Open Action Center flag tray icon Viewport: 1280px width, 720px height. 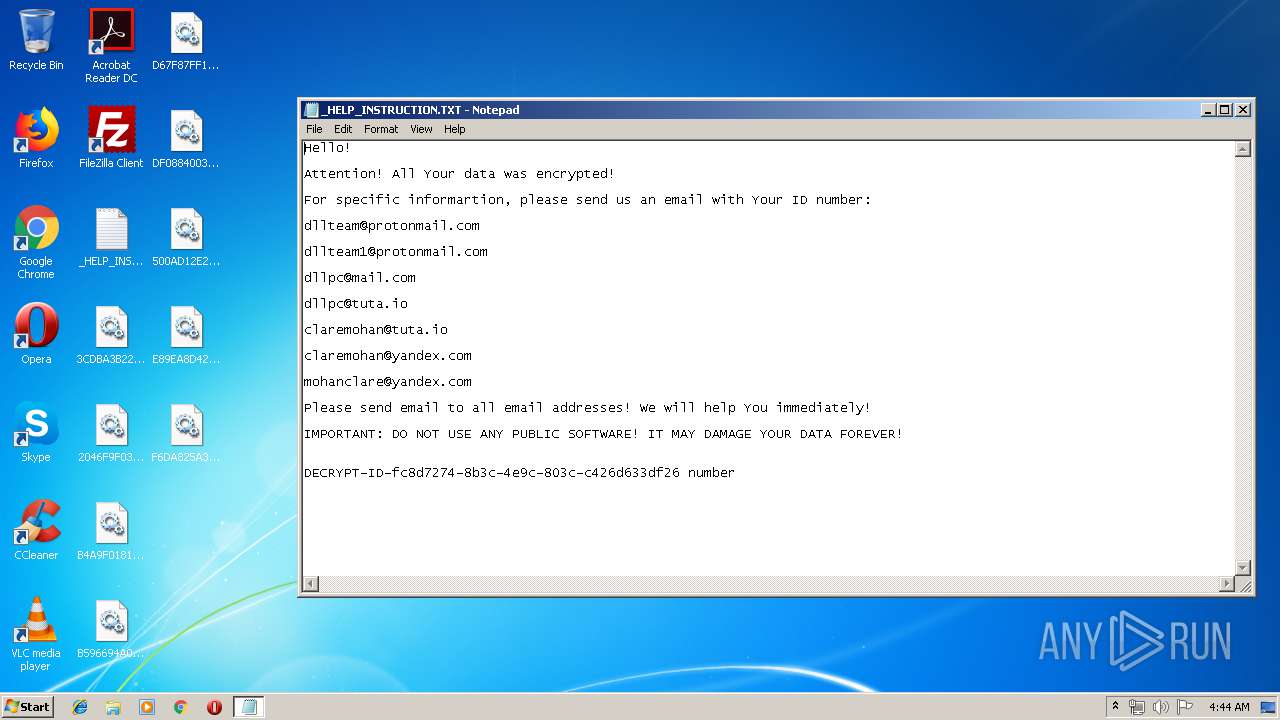coord(1185,707)
